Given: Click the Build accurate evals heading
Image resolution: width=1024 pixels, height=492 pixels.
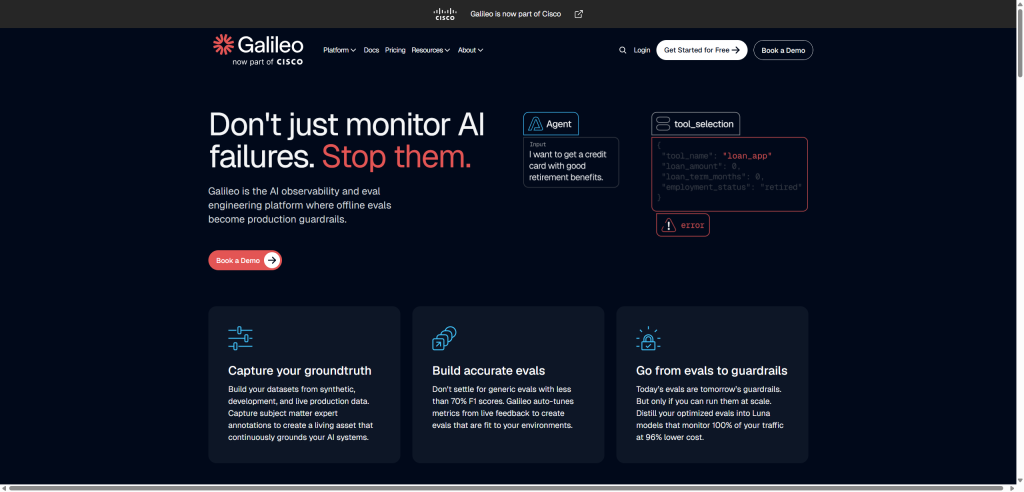Looking at the screenshot, I should 488,371.
